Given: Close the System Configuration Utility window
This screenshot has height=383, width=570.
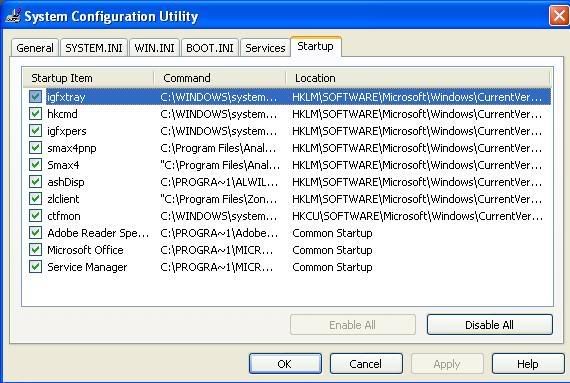Looking at the screenshot, I should [559, 16].
